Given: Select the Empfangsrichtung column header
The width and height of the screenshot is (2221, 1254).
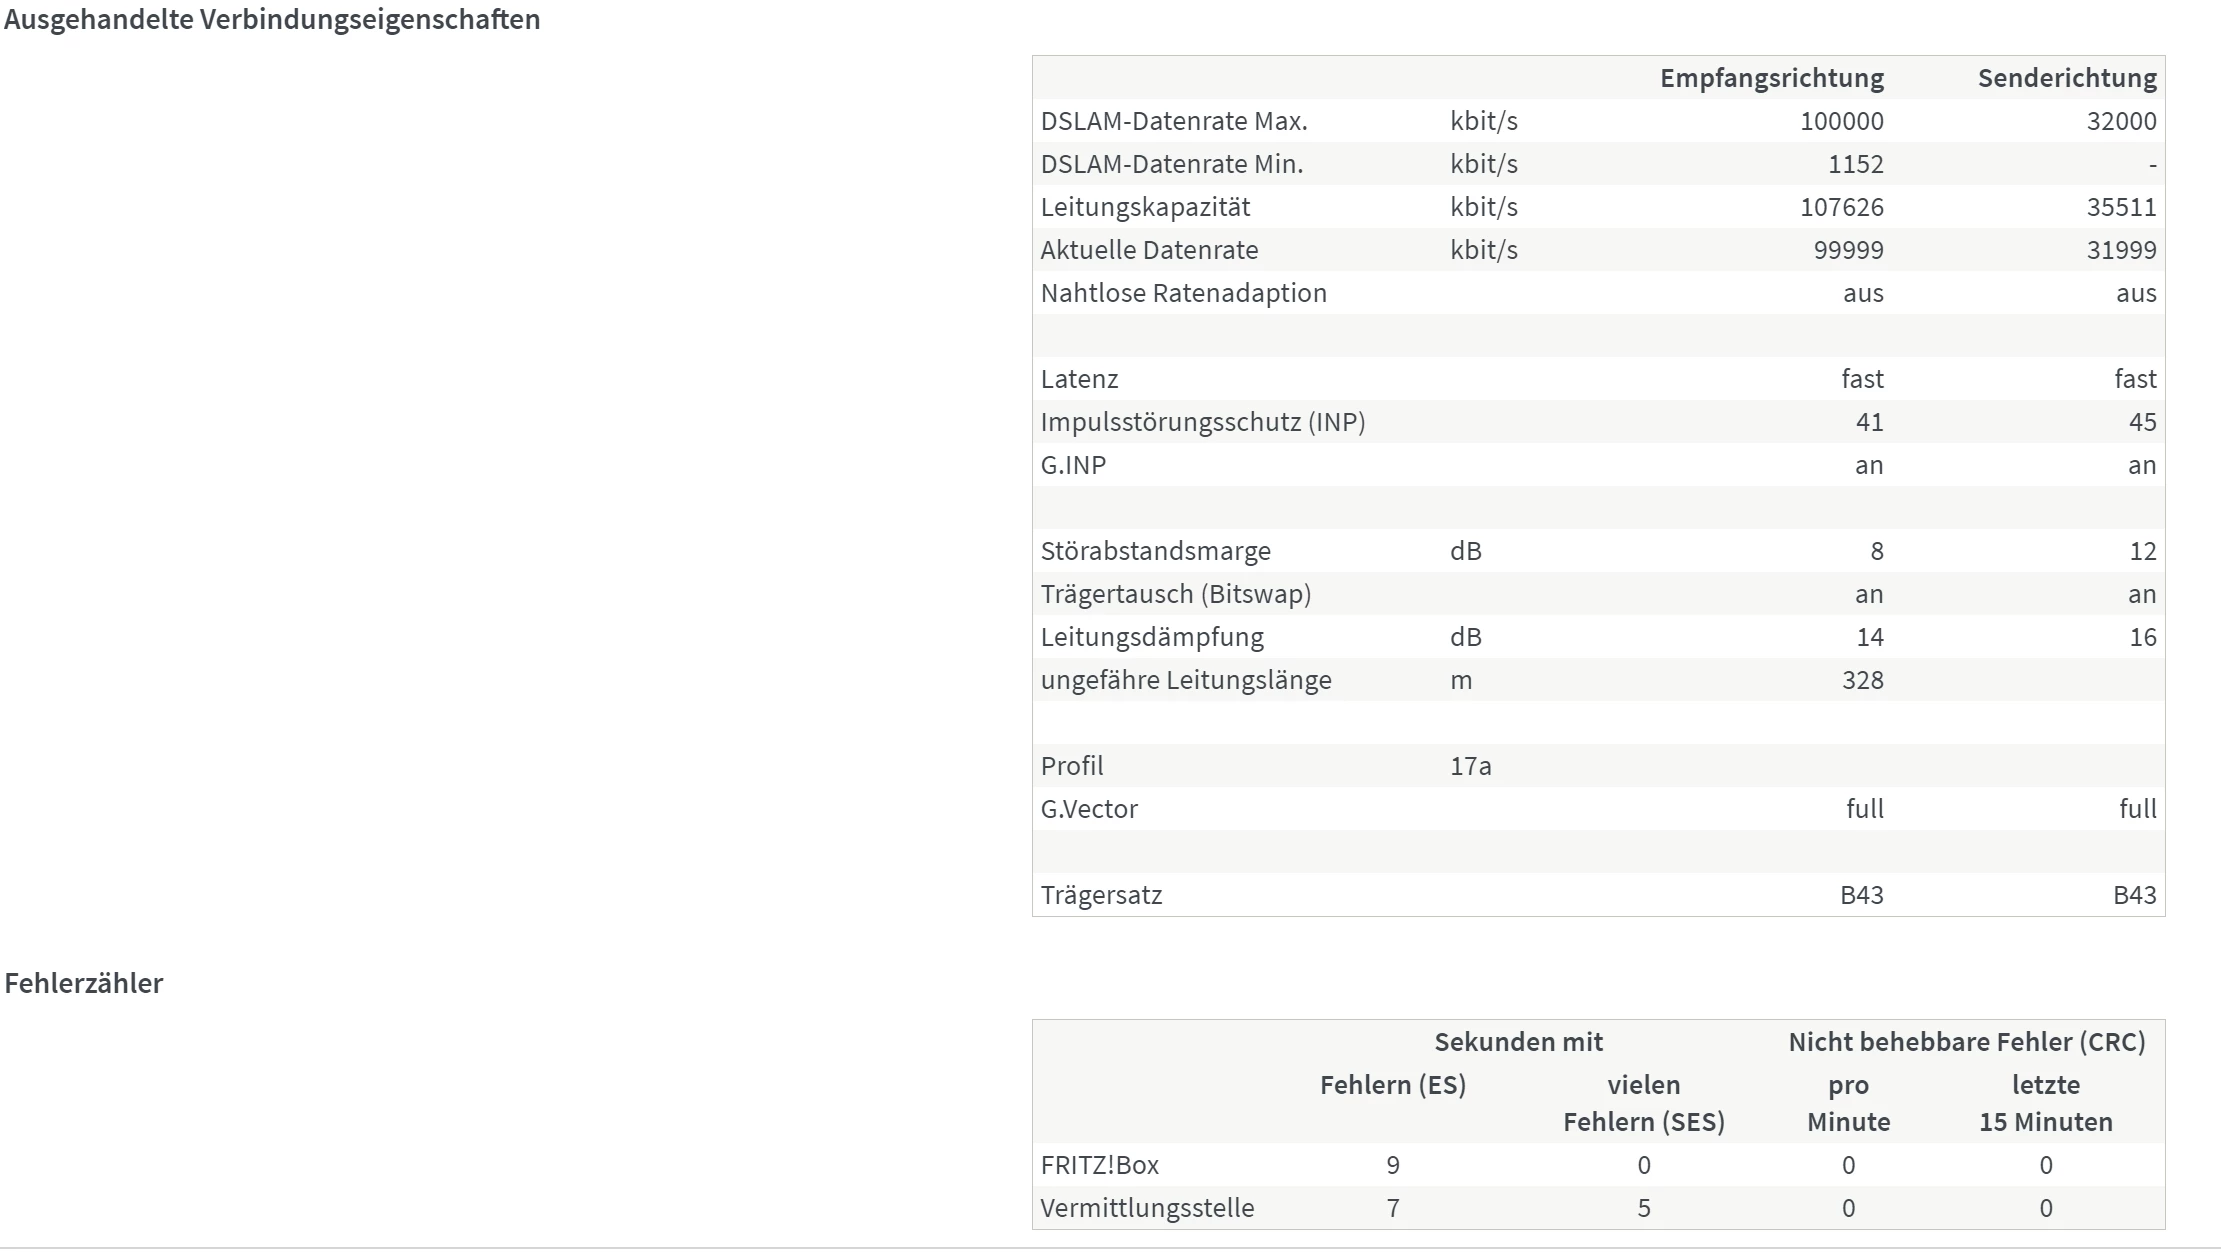Looking at the screenshot, I should 1771,78.
